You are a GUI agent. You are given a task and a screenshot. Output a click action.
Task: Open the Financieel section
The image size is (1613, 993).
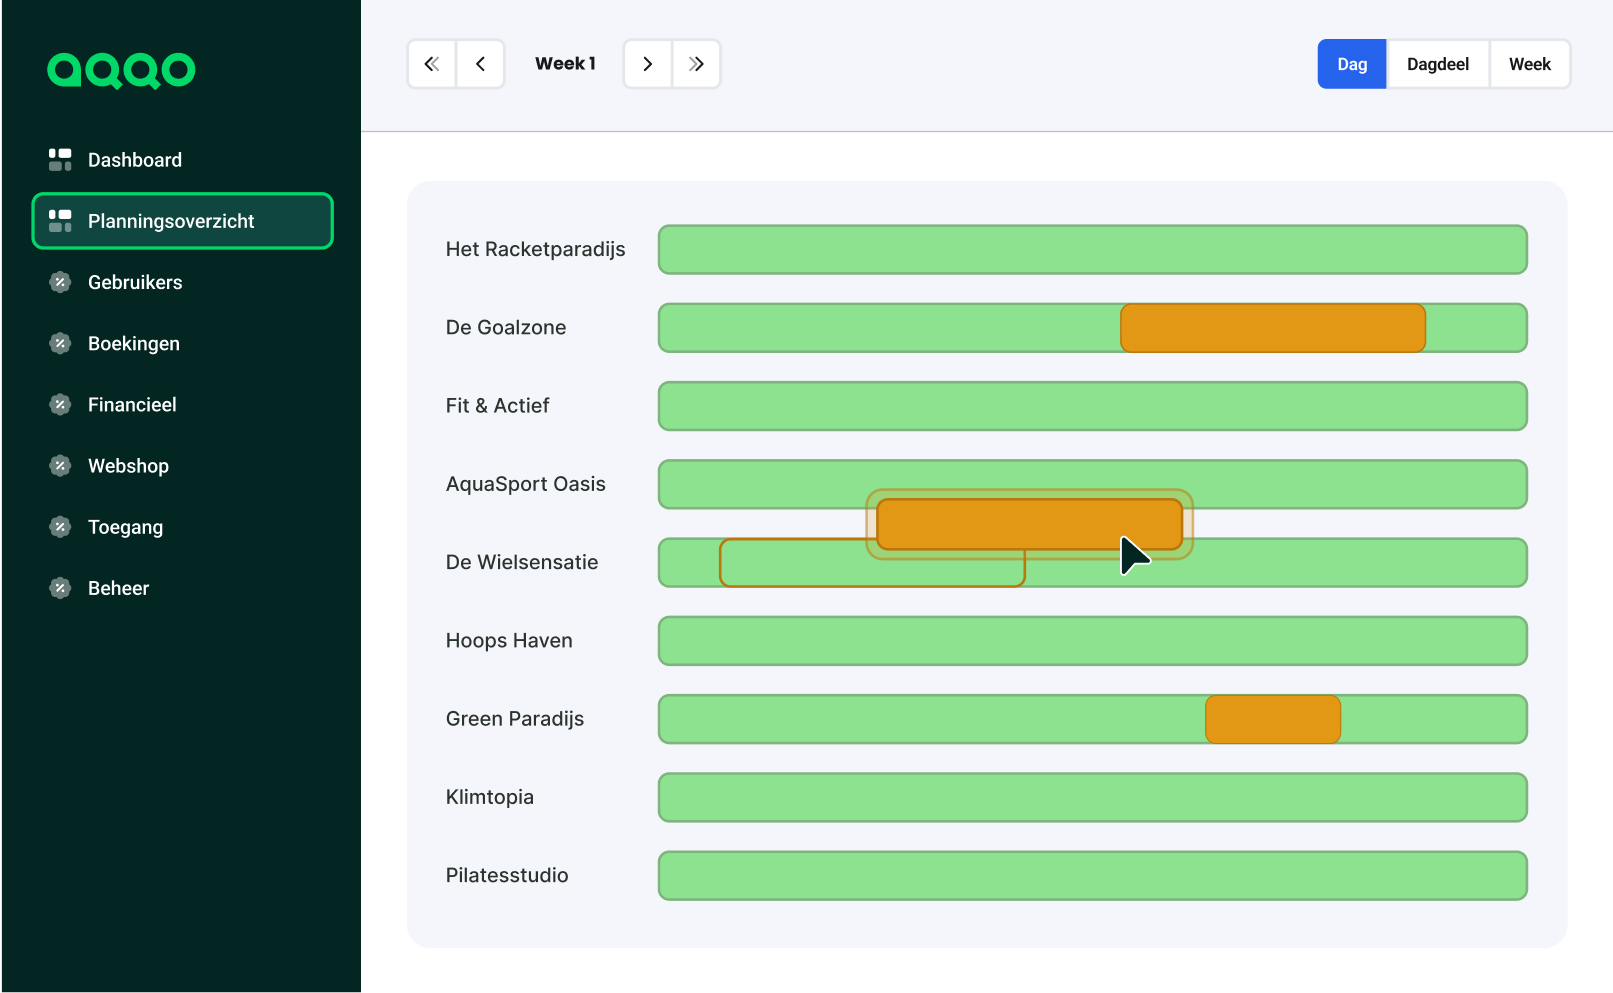[131, 404]
